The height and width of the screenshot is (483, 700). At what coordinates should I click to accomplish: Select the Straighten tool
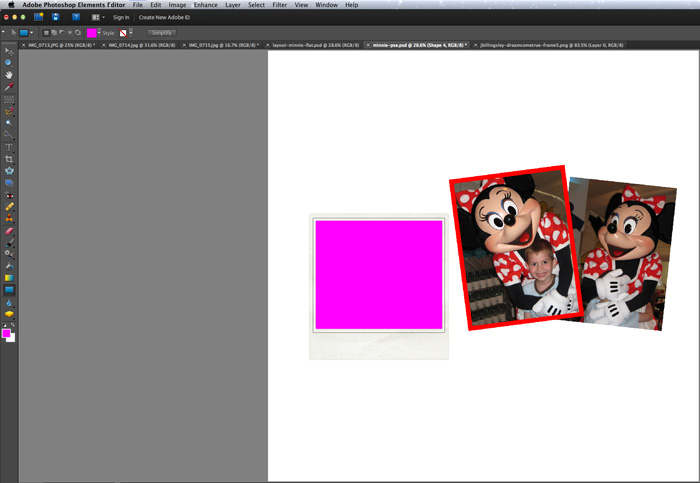click(x=8, y=183)
